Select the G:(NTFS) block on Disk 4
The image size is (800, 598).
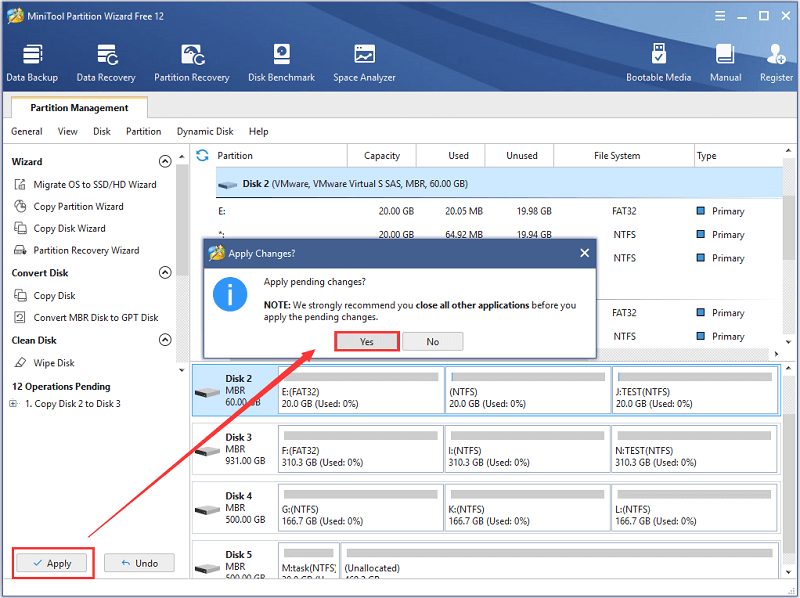click(x=361, y=508)
